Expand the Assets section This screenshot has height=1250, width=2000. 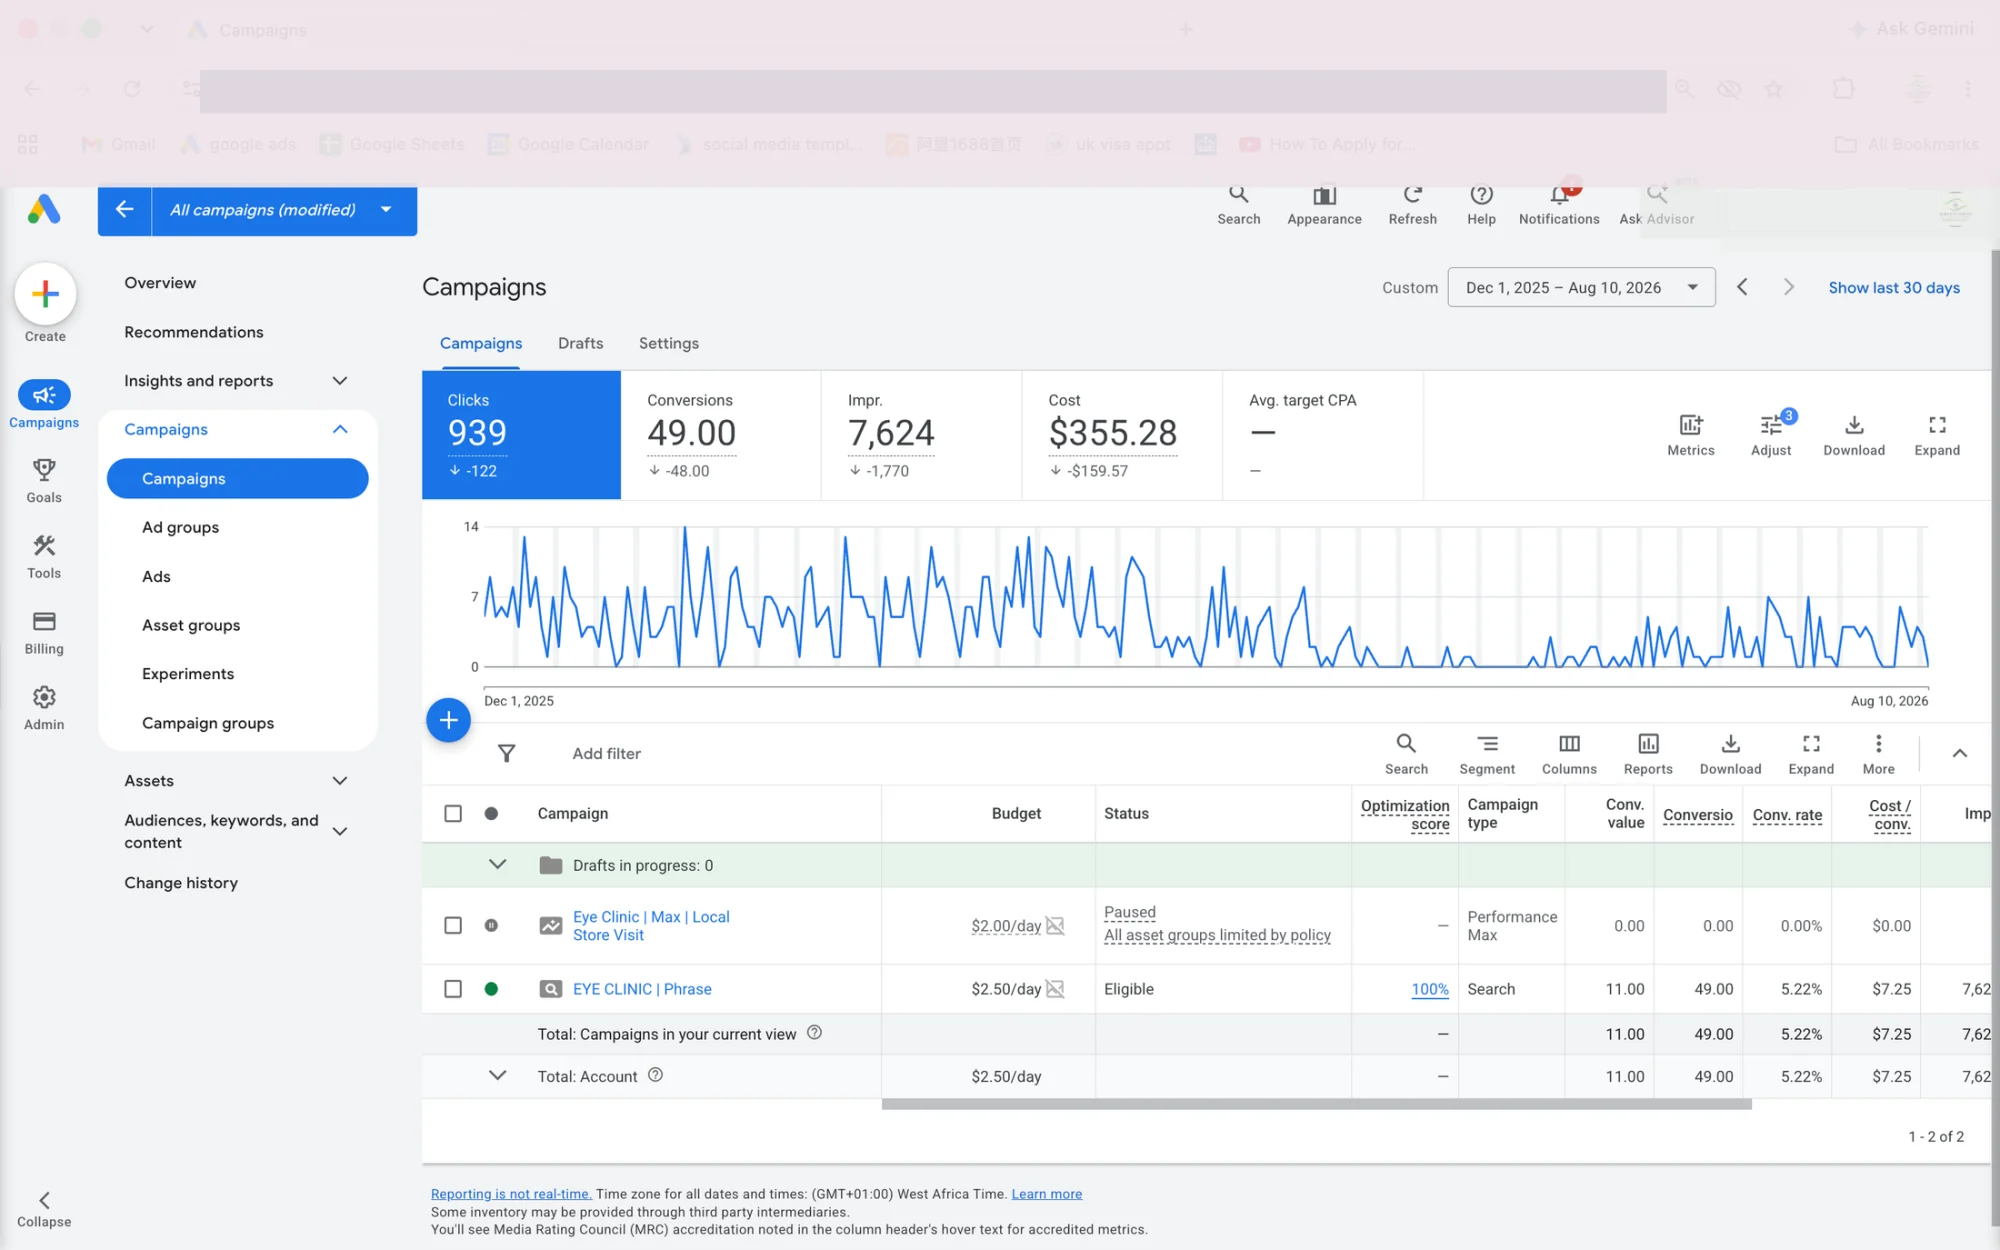(340, 781)
